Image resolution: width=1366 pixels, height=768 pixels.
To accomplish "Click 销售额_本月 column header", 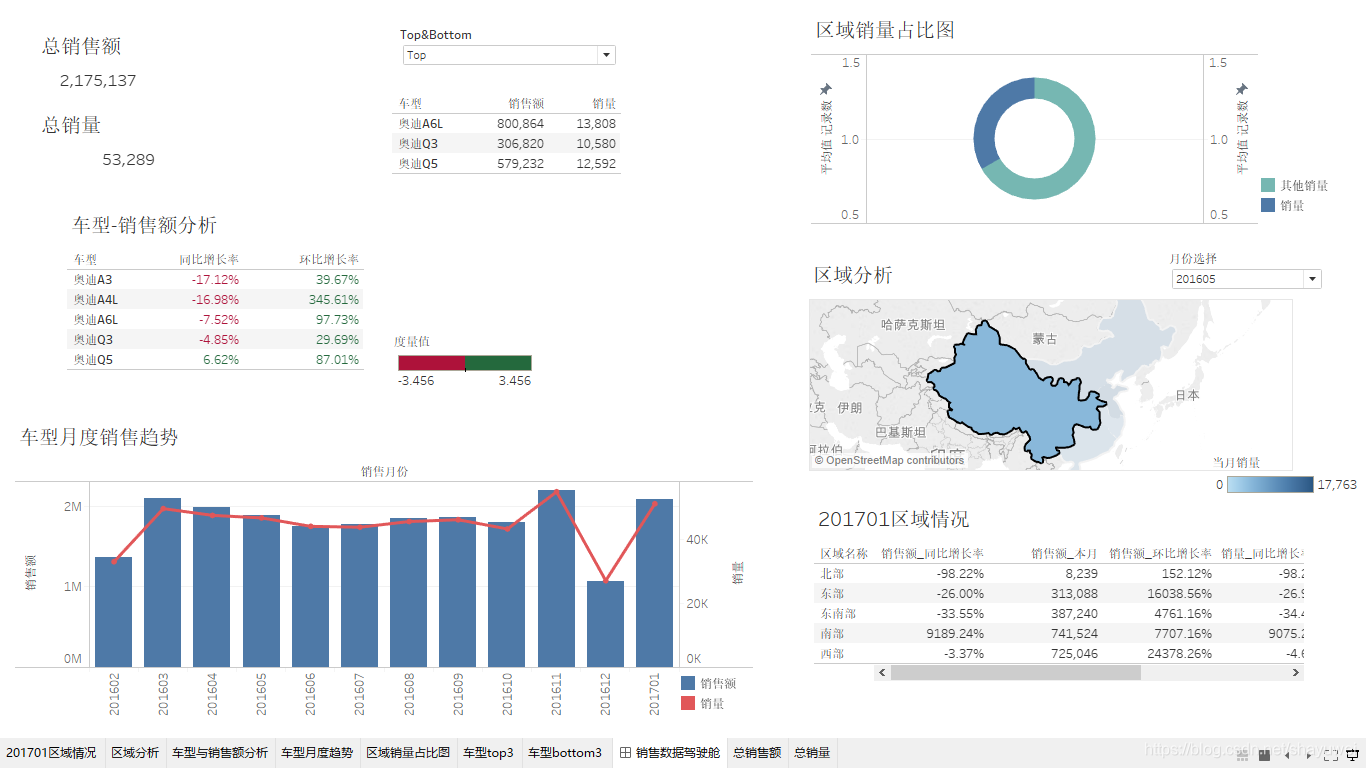I will pyautogui.click(x=1064, y=553).
